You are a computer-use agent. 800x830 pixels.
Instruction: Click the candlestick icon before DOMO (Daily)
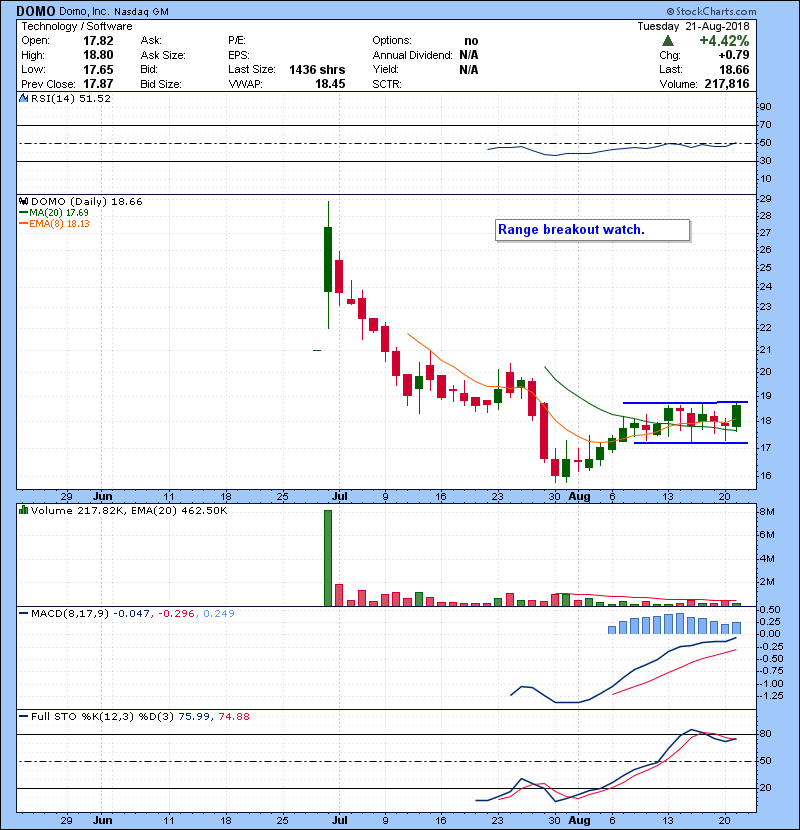[23, 202]
